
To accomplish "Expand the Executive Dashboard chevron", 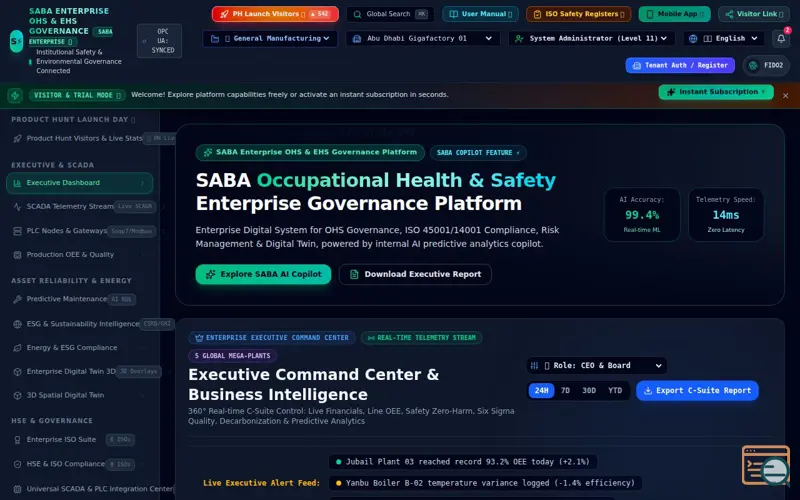I will (x=142, y=183).
